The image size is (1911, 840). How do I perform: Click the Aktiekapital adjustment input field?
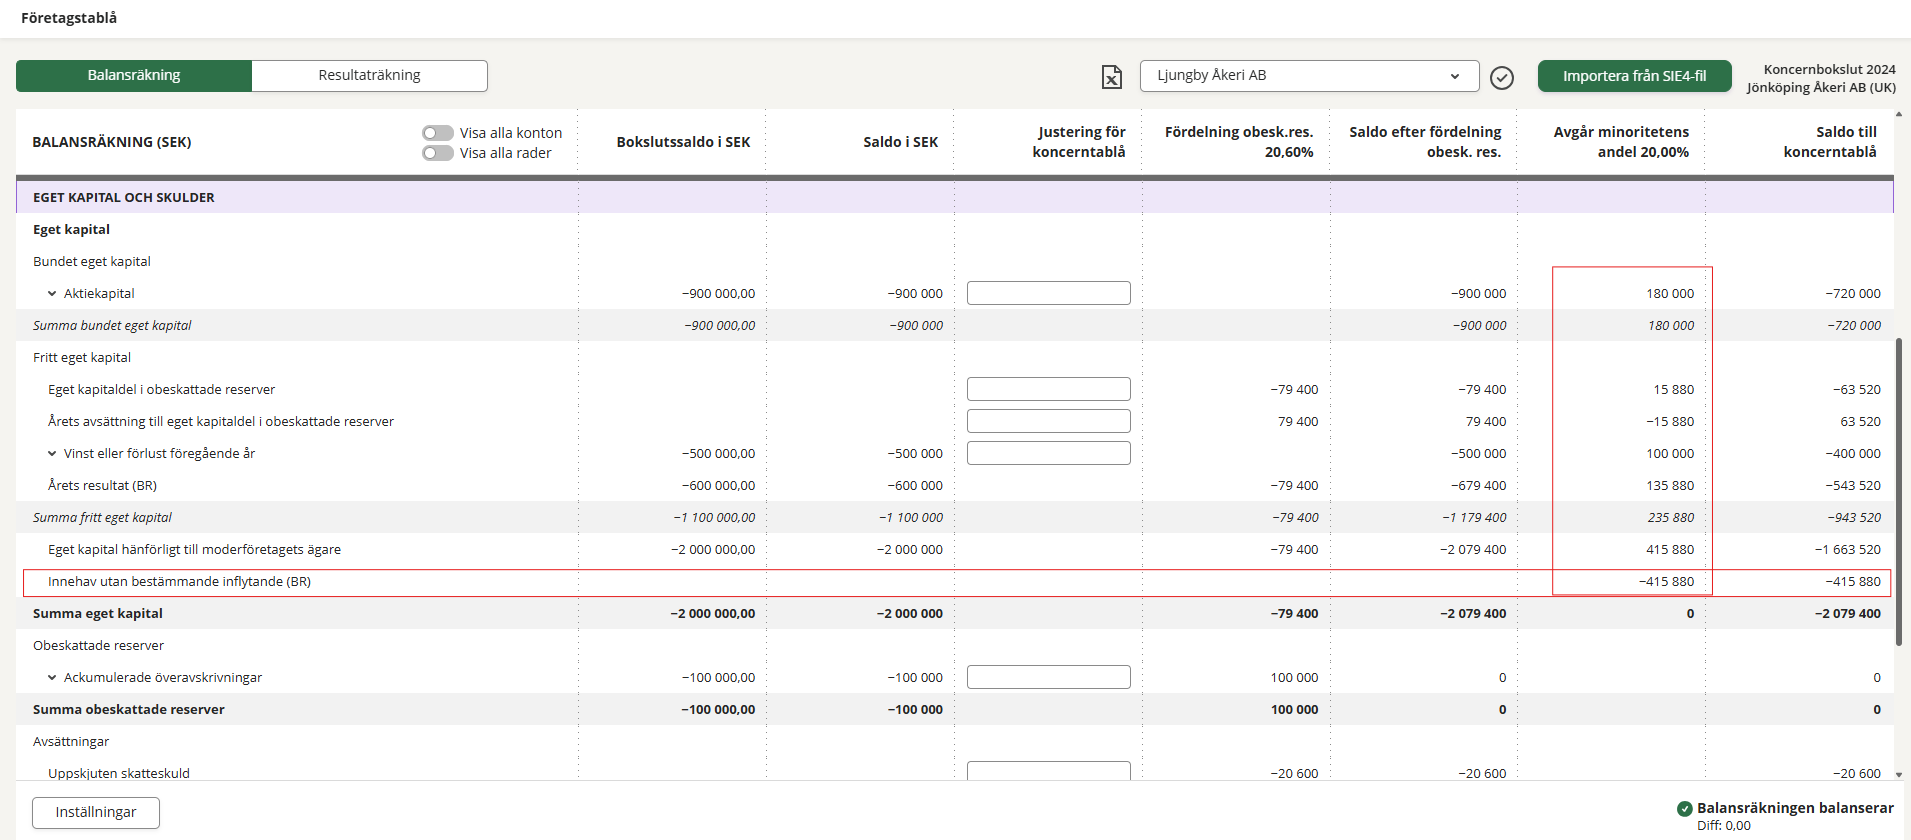tap(1048, 293)
